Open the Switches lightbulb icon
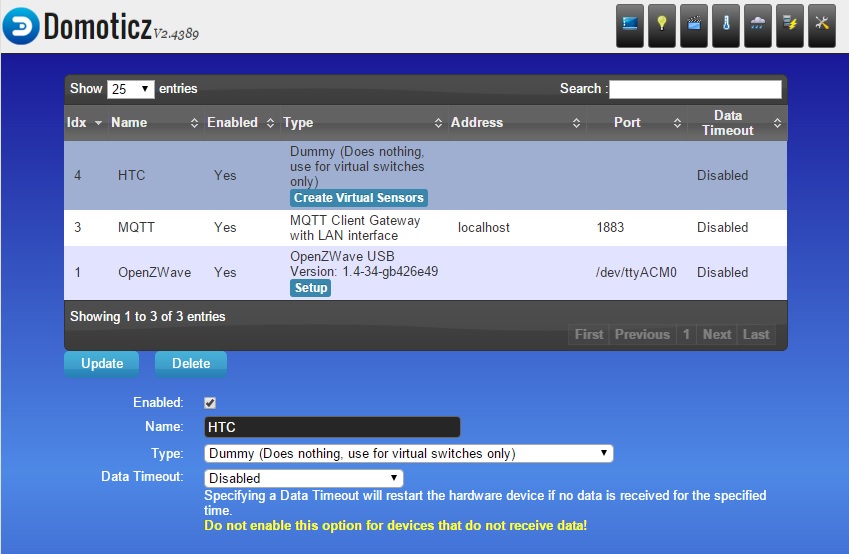The width and height of the screenshot is (849, 554). [662, 25]
